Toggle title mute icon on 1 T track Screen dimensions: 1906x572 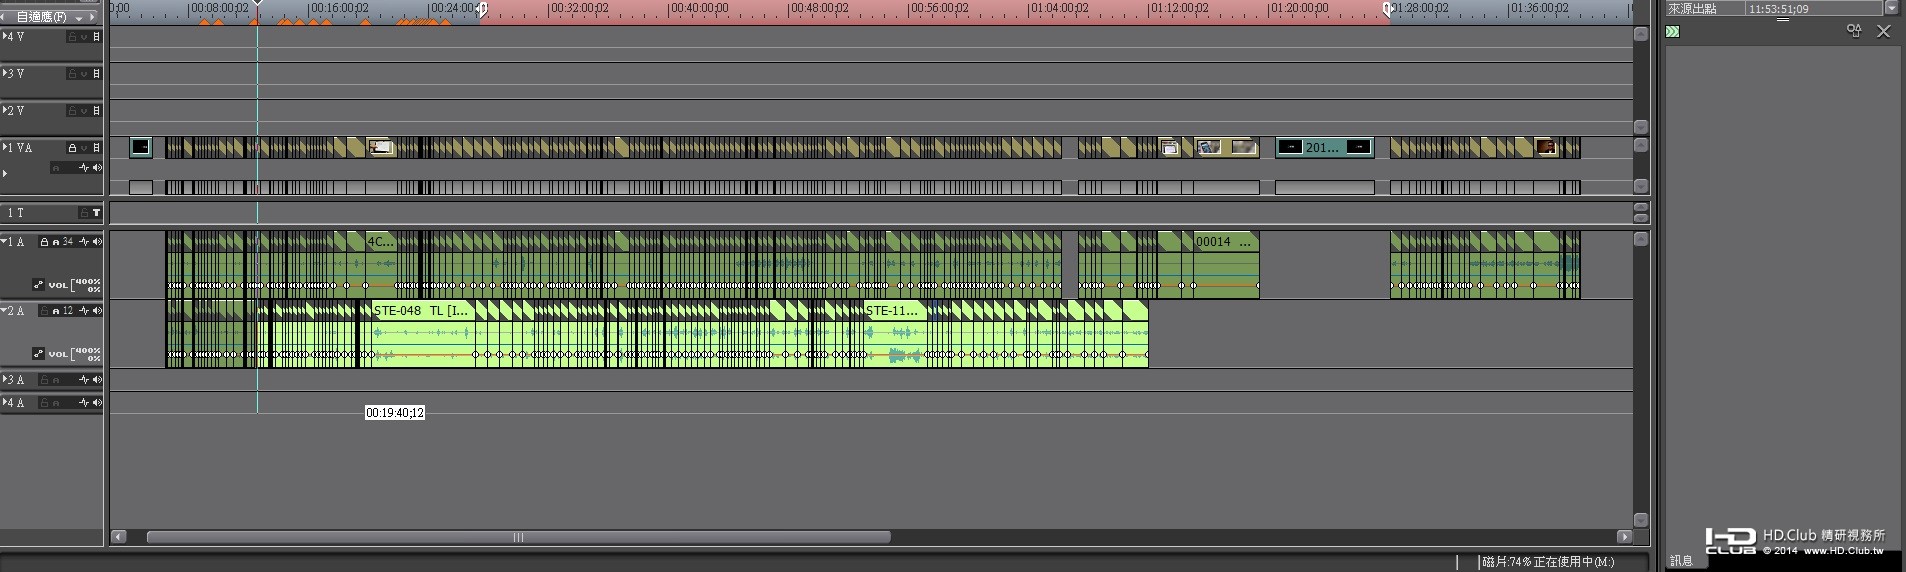96,213
